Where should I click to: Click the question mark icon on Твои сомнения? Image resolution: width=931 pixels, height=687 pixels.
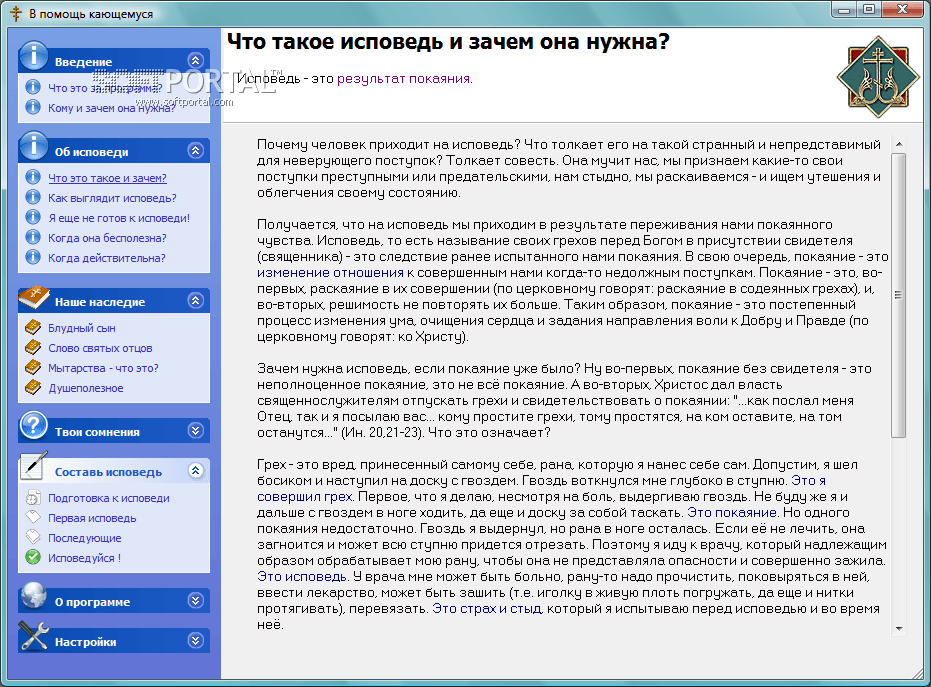pos(33,426)
